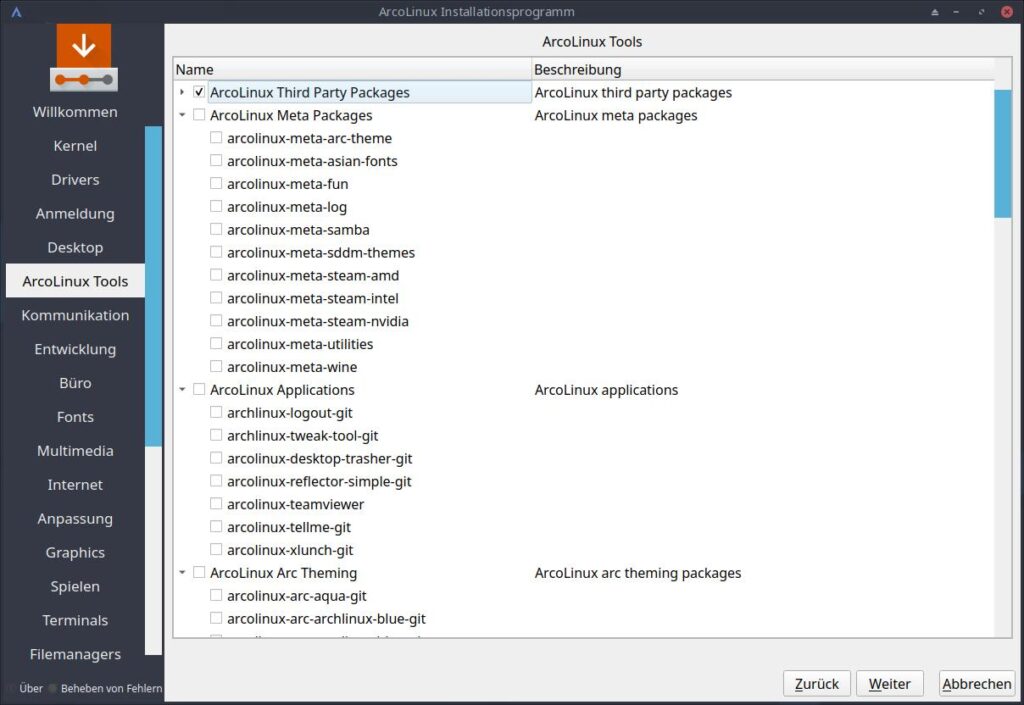The width and height of the screenshot is (1024, 705).
Task: Click the keep-above arrow icon in title bar
Action: point(935,12)
